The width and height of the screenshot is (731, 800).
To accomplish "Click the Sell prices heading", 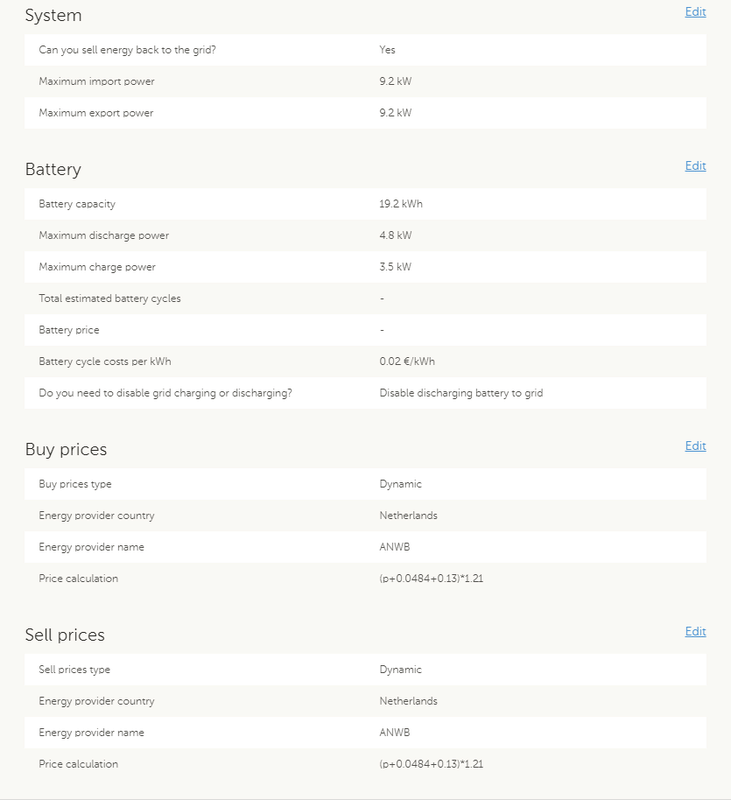I will click(x=65, y=635).
